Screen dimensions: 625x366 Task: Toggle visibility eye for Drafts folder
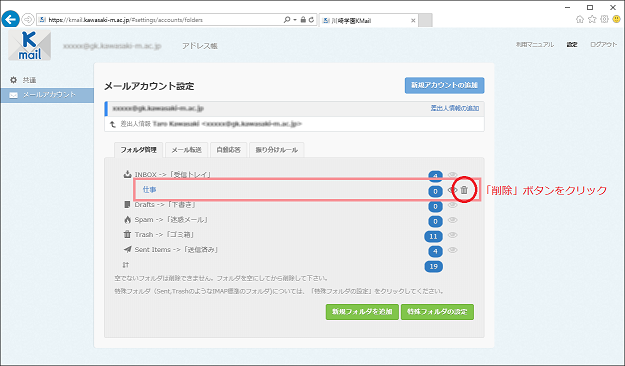452,205
